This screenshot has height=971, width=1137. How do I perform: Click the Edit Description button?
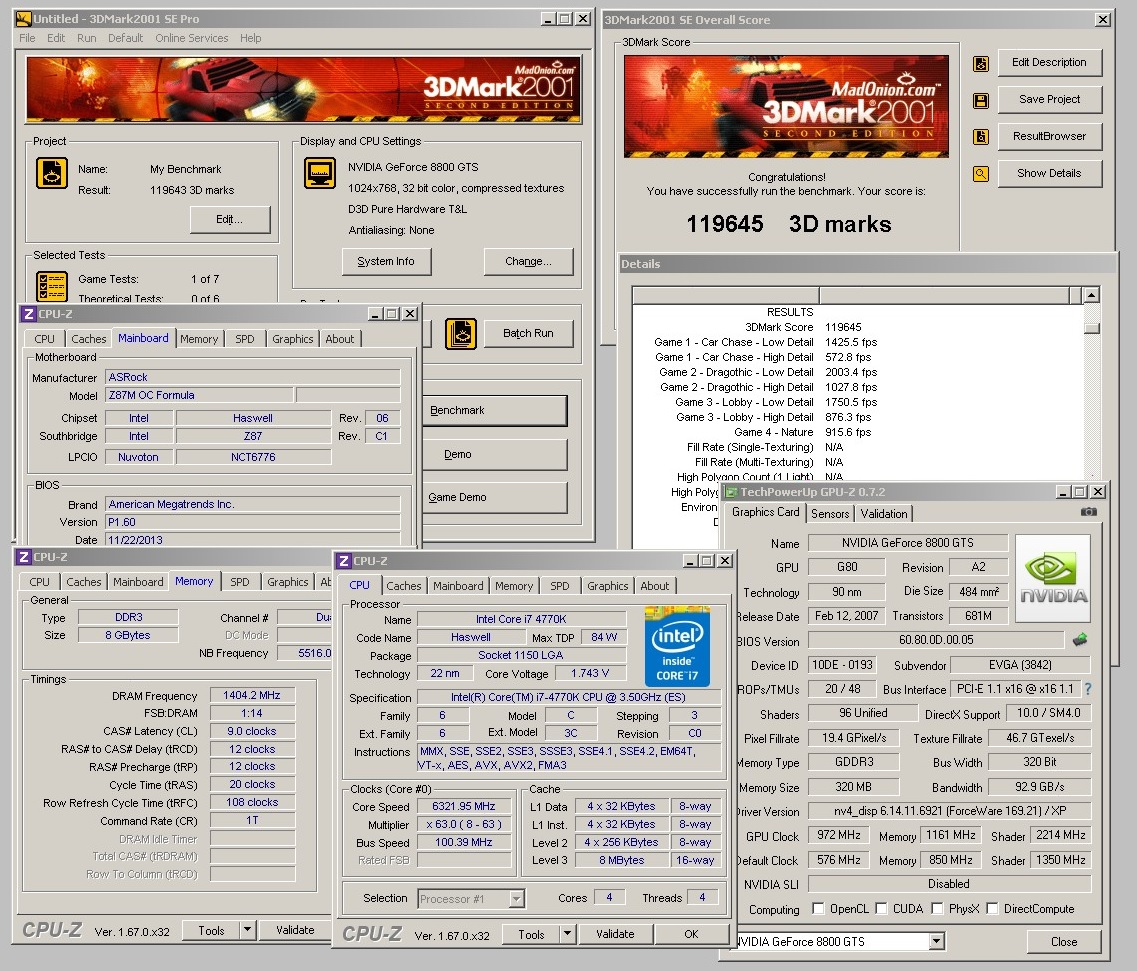[1049, 62]
